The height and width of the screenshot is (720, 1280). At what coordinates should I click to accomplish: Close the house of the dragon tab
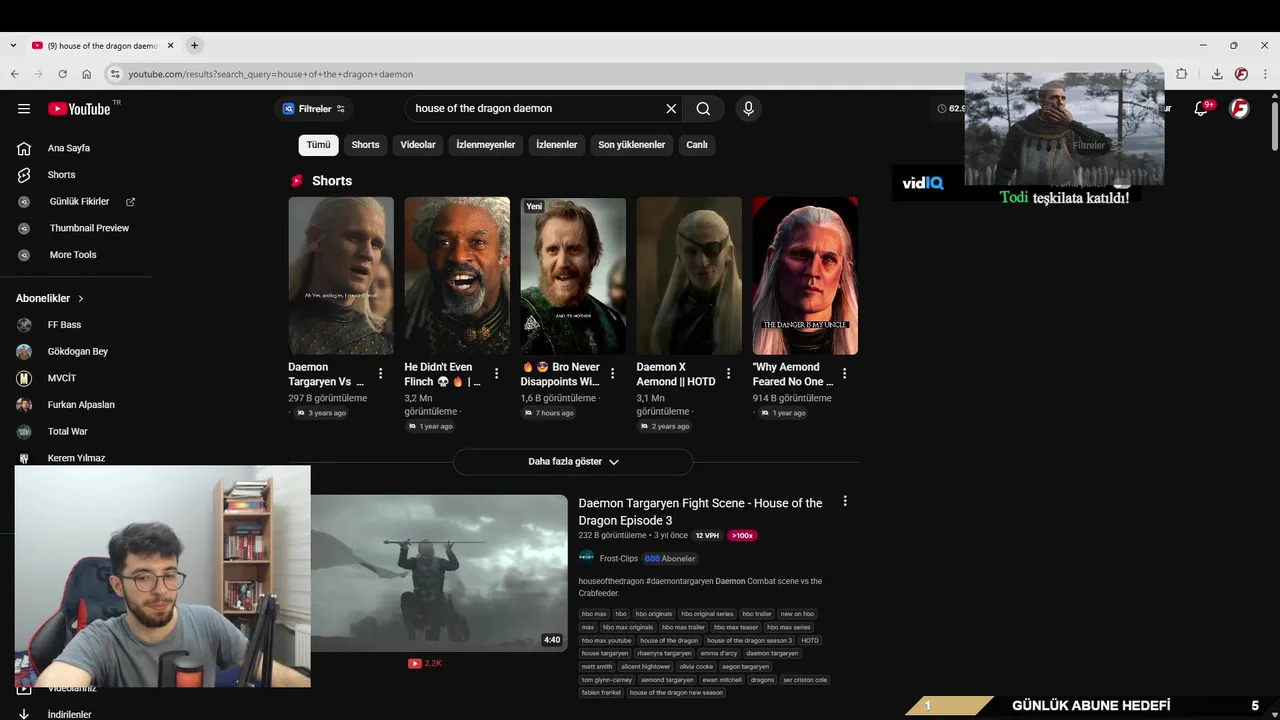pos(170,45)
